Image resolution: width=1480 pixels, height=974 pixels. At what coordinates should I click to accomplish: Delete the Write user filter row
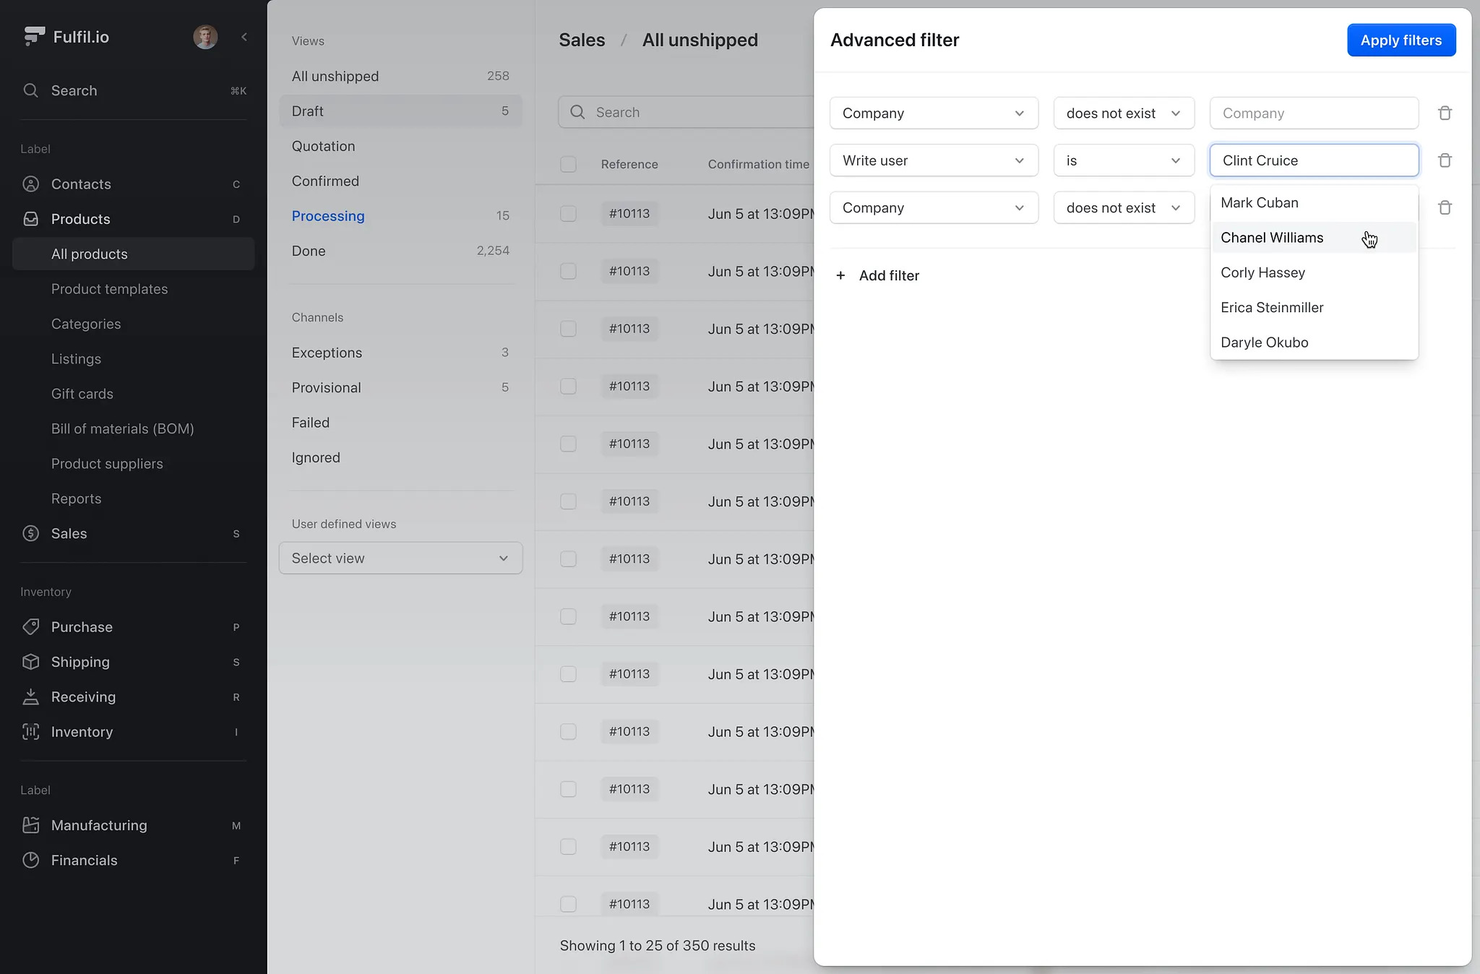(1445, 160)
